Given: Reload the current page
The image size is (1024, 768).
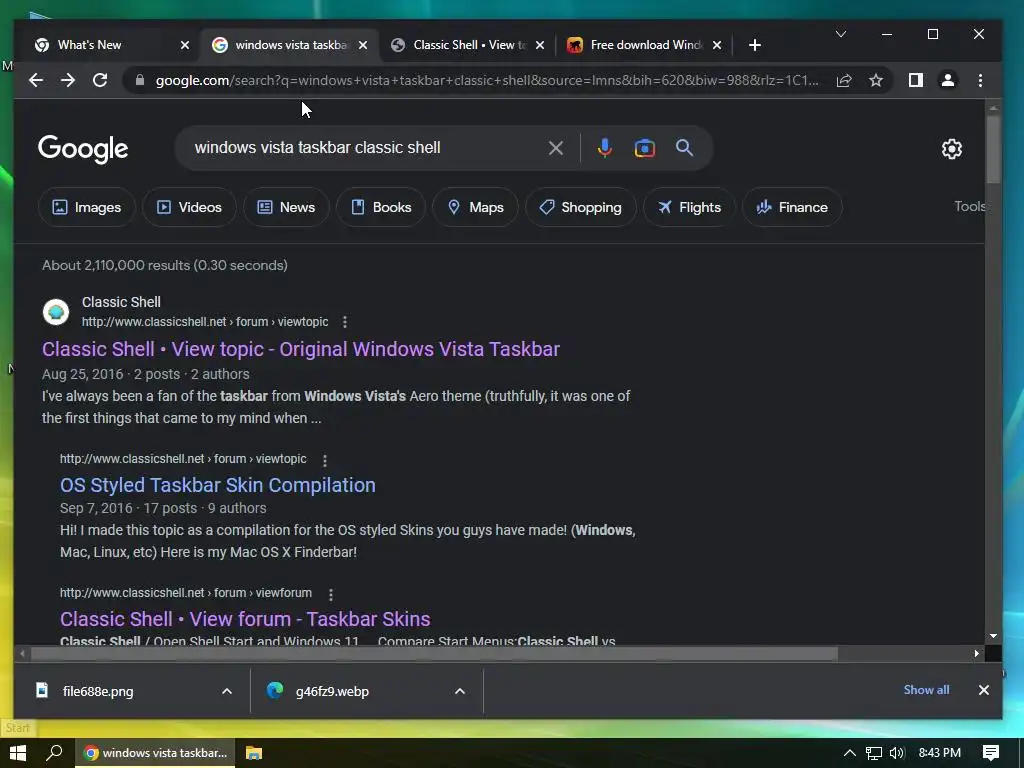Looking at the screenshot, I should click(x=100, y=80).
